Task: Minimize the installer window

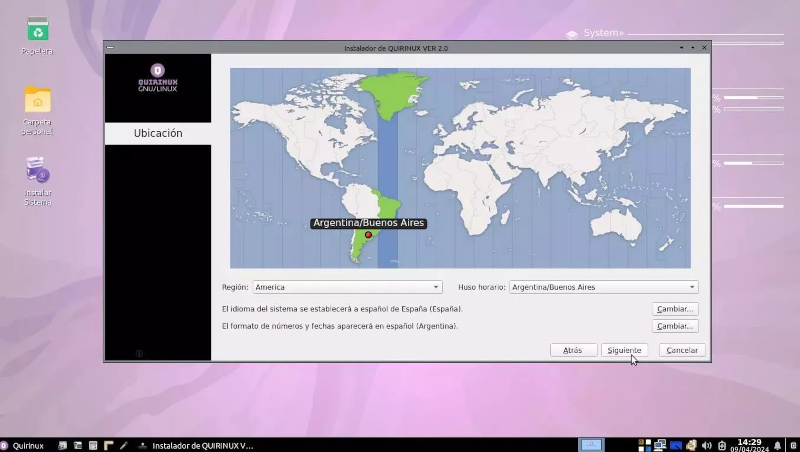Action: tap(681, 47)
